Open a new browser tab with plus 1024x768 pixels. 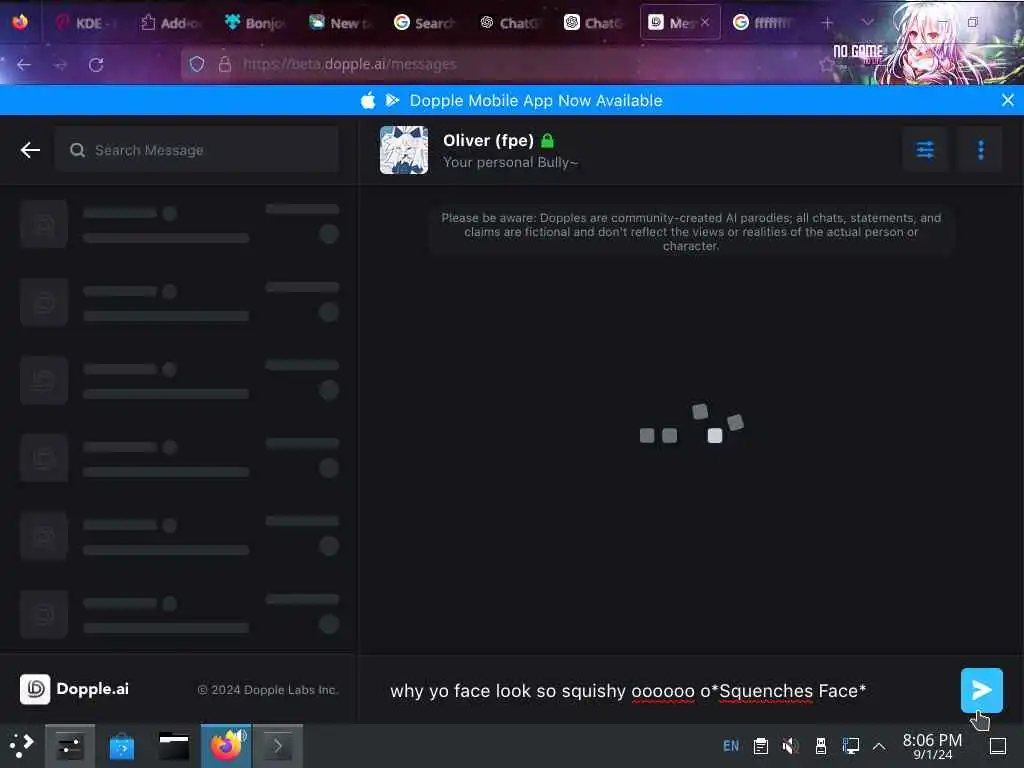click(827, 23)
